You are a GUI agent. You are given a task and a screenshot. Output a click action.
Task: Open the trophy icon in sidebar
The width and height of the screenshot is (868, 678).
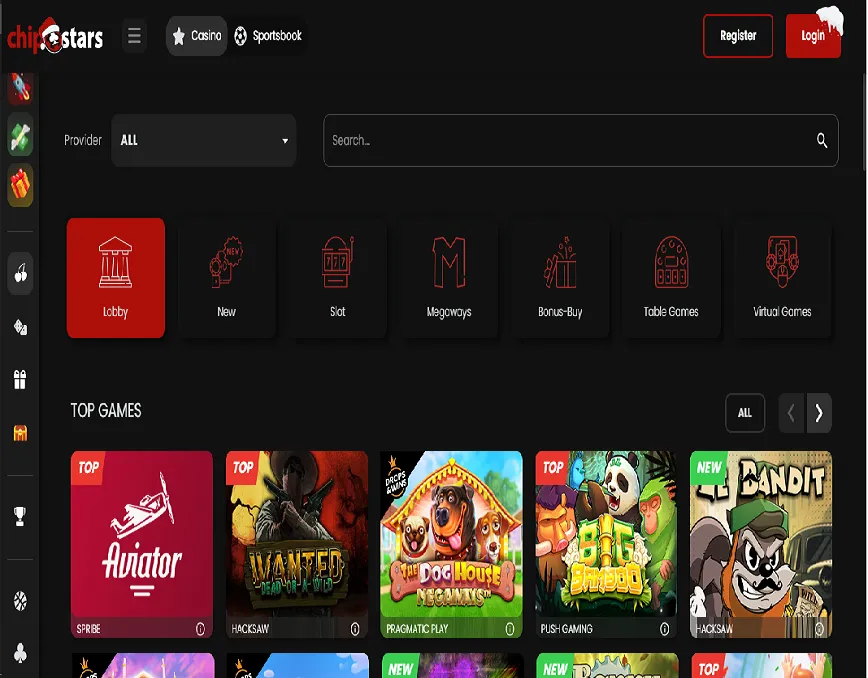click(20, 516)
